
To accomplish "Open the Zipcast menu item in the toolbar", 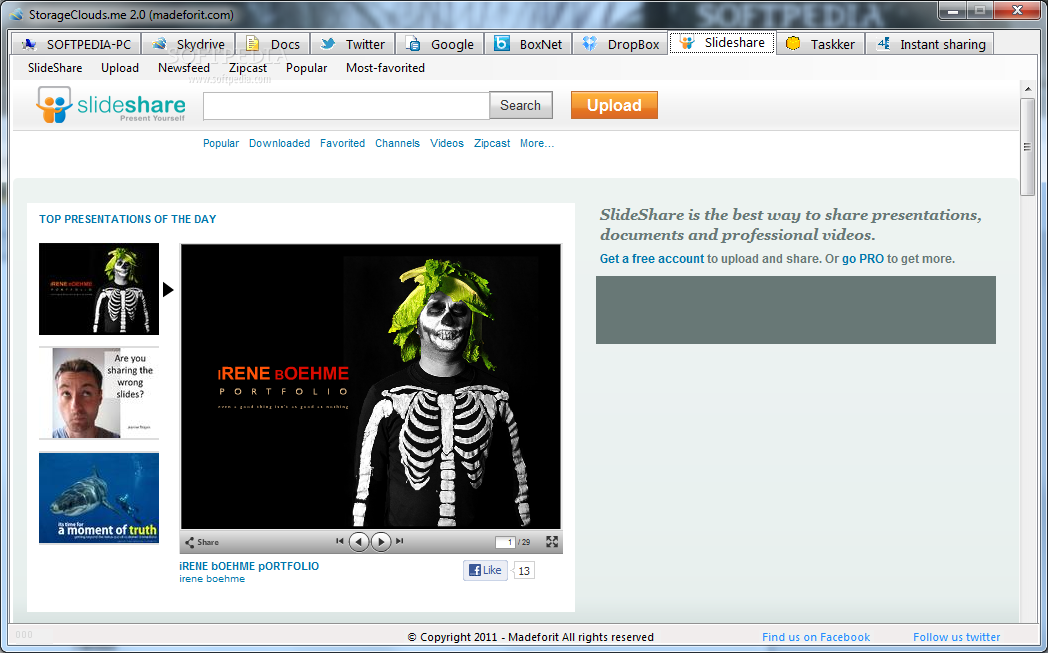I will 248,68.
